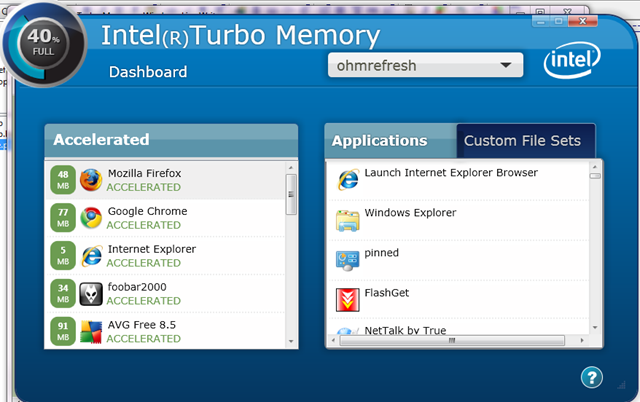Click the Launch Internet Explorer Browser icon
Viewport: 640px width, 402px height.
point(348,179)
